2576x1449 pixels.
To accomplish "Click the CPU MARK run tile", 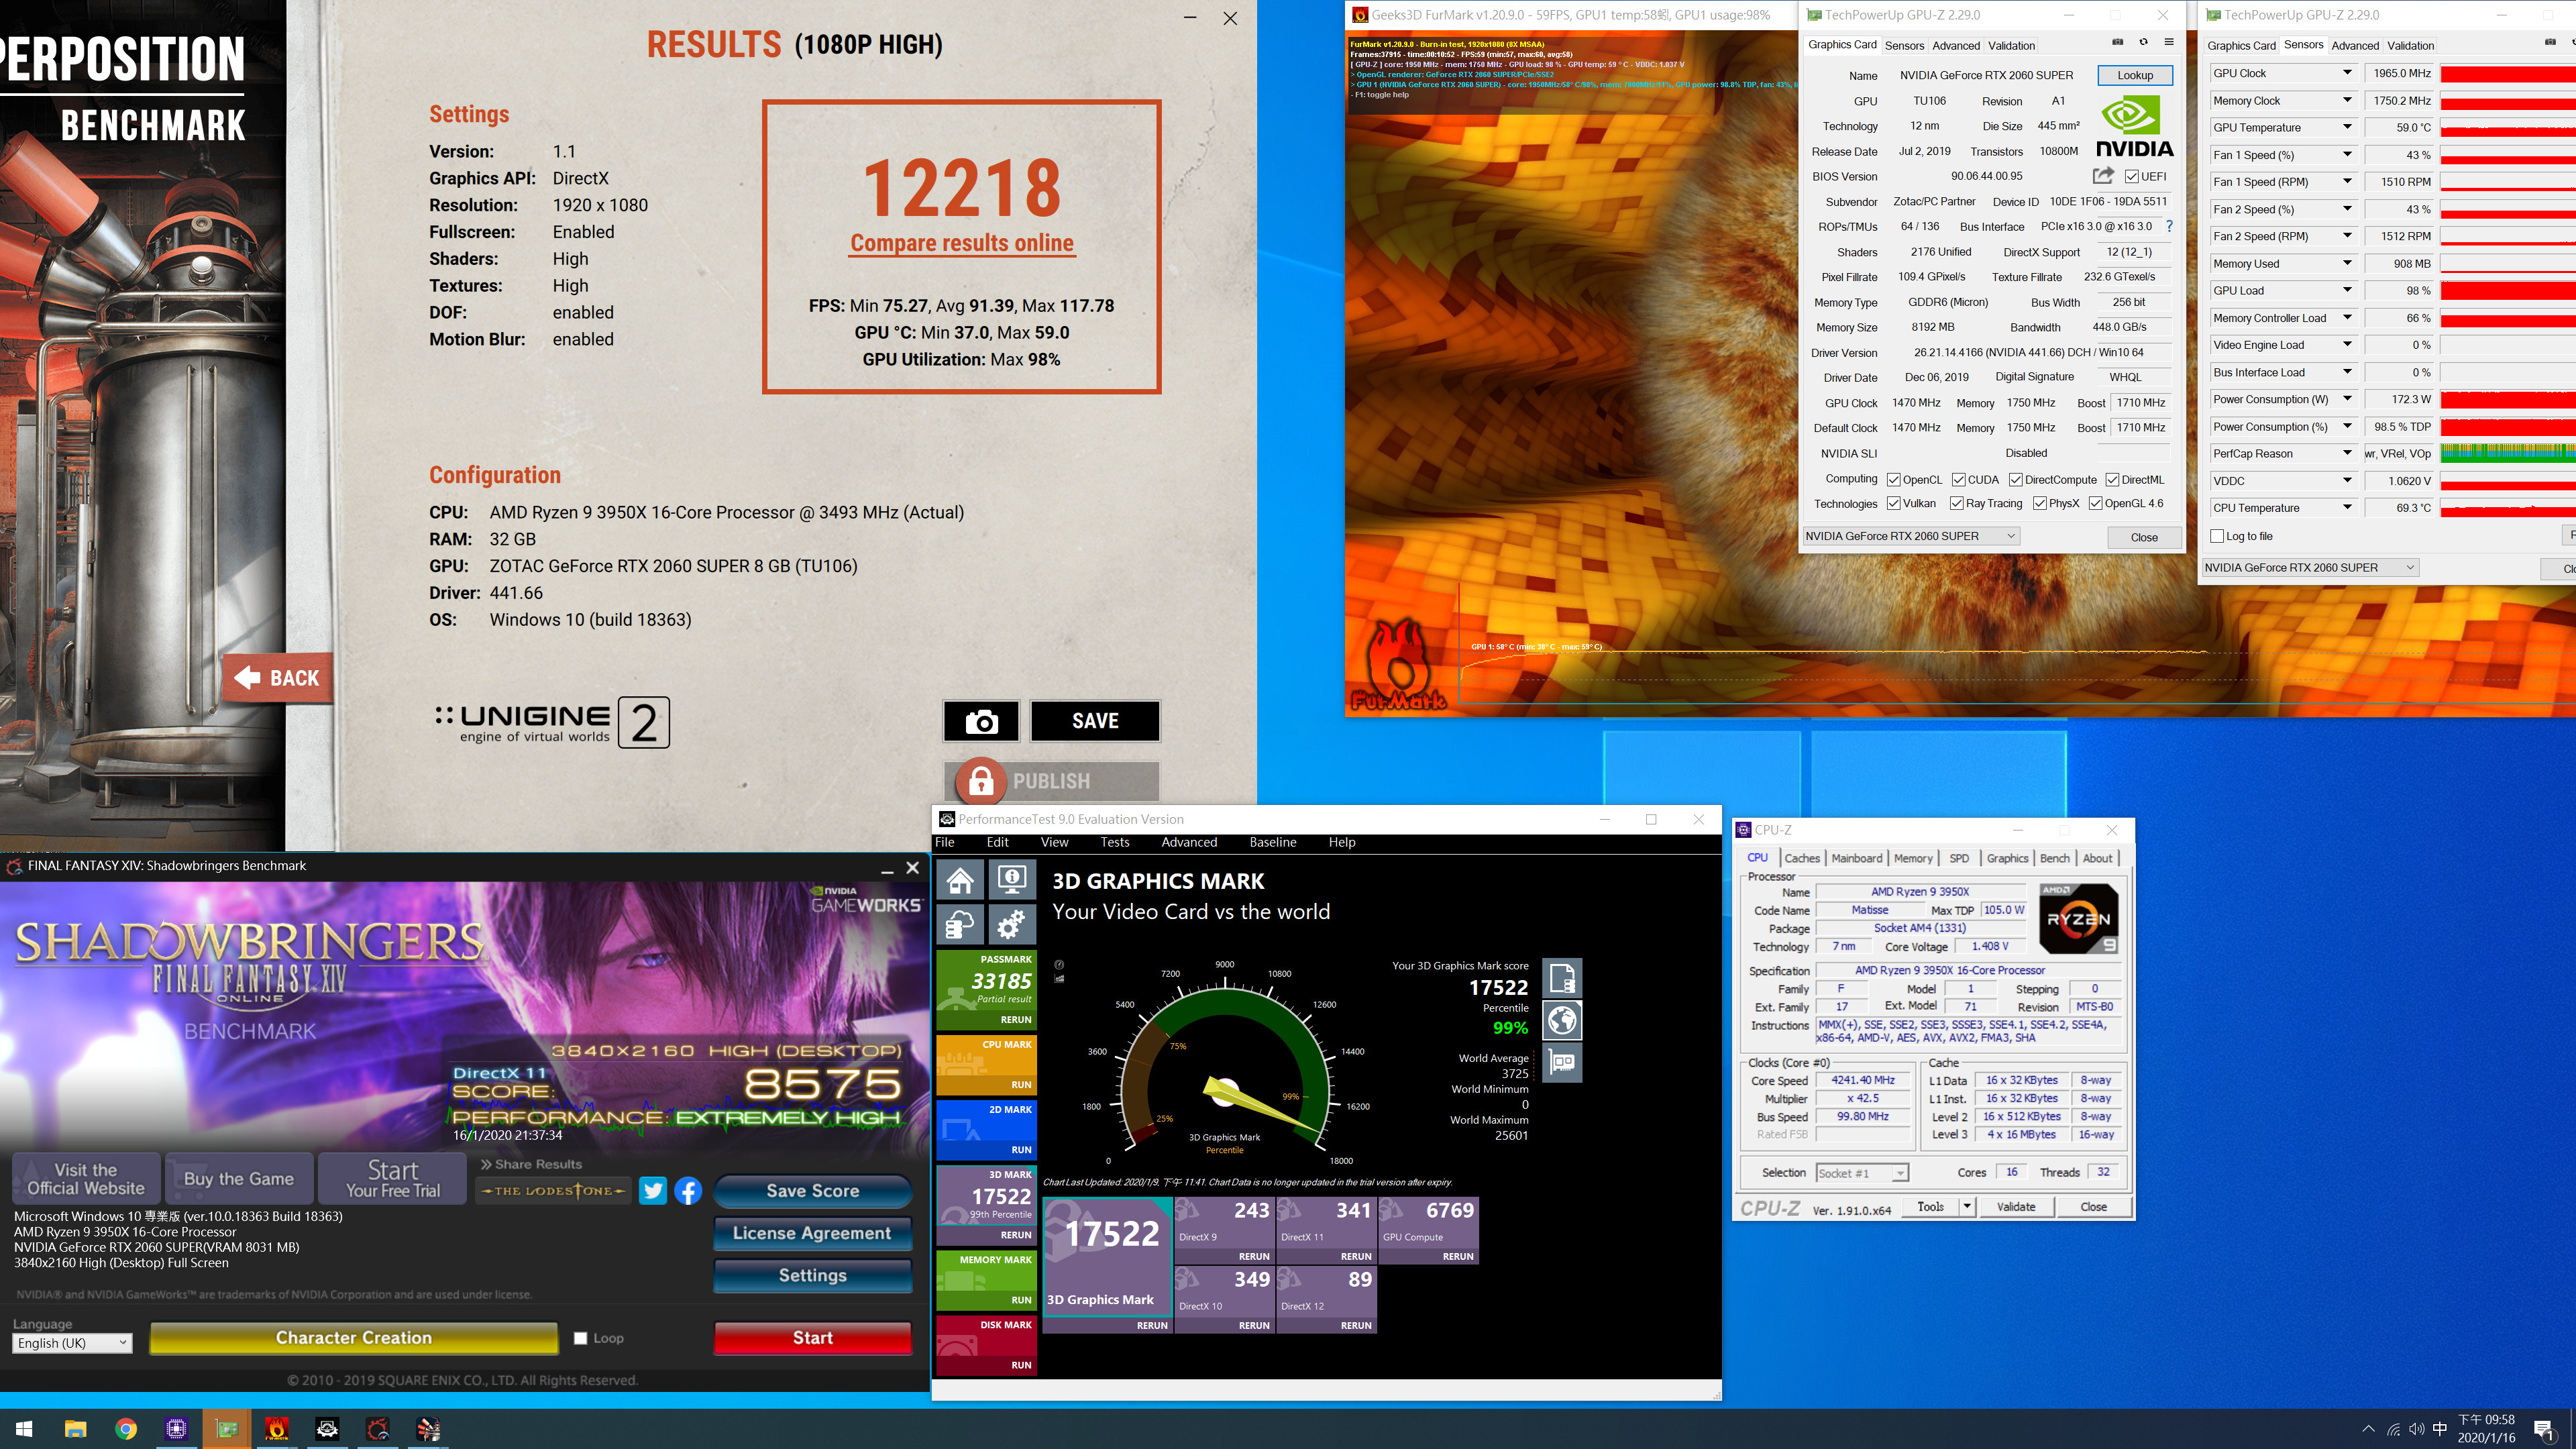I will tap(985, 1064).
